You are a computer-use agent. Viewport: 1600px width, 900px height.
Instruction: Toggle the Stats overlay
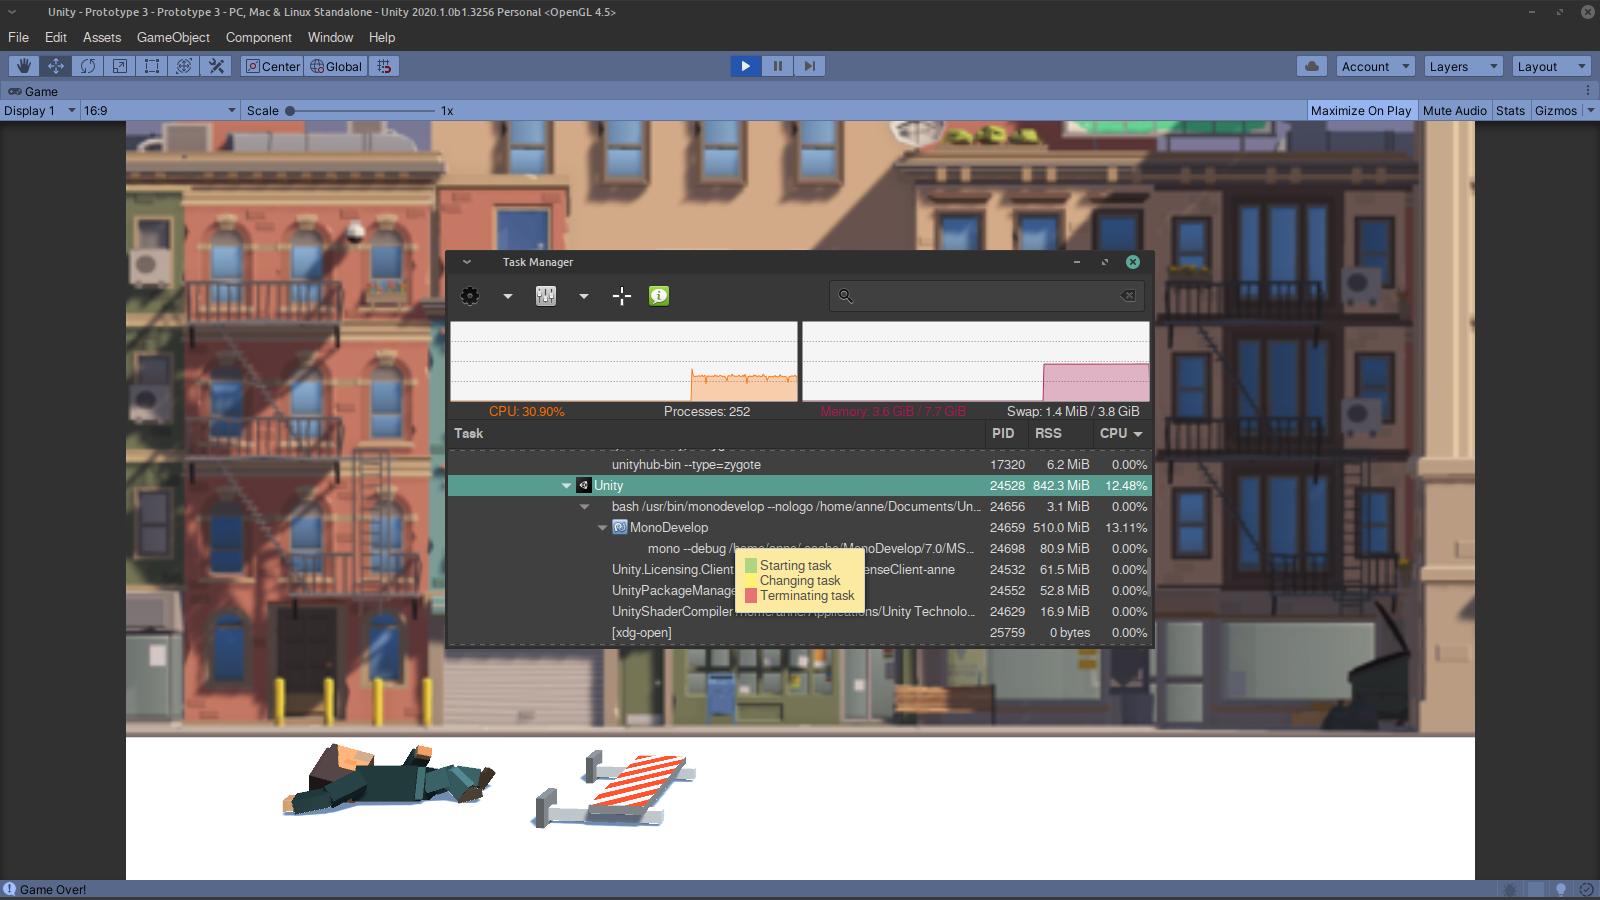point(1510,111)
